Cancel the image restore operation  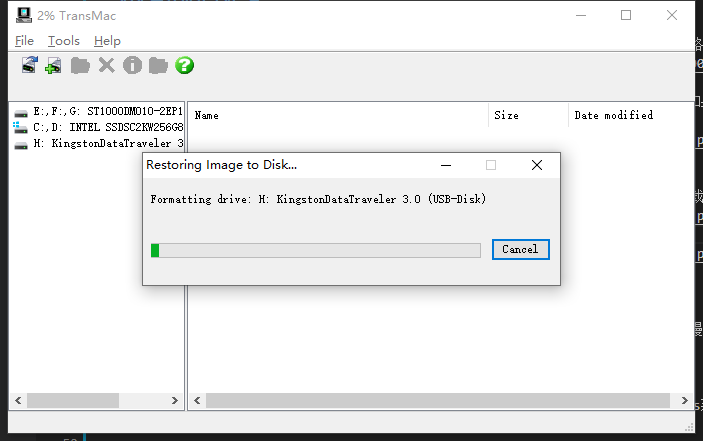[x=520, y=249]
